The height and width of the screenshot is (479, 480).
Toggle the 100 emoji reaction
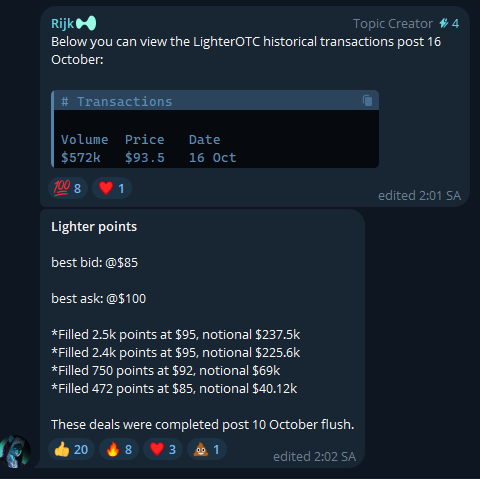[68, 188]
